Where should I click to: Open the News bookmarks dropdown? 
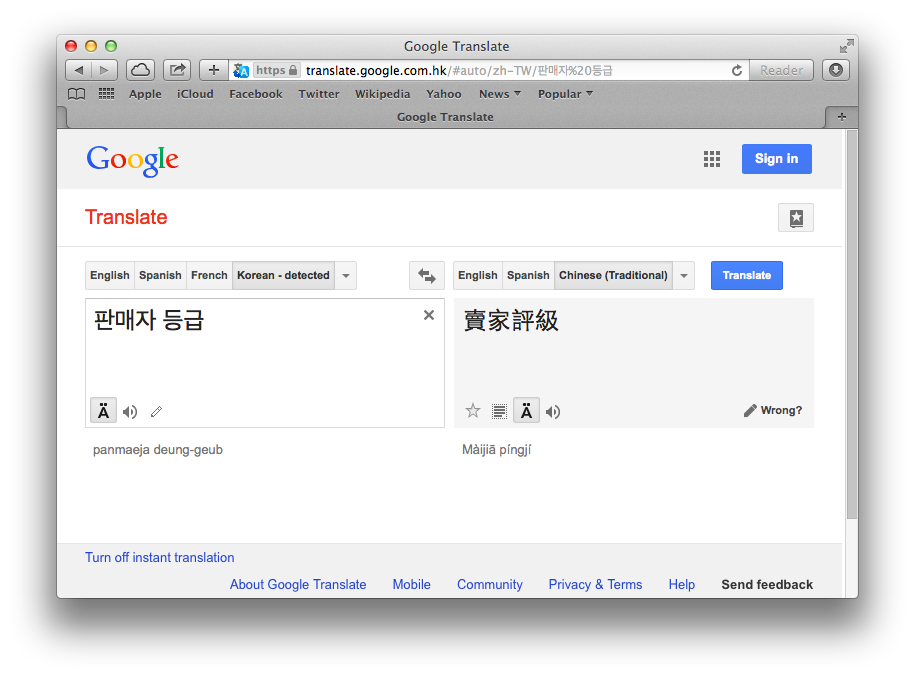coord(500,94)
